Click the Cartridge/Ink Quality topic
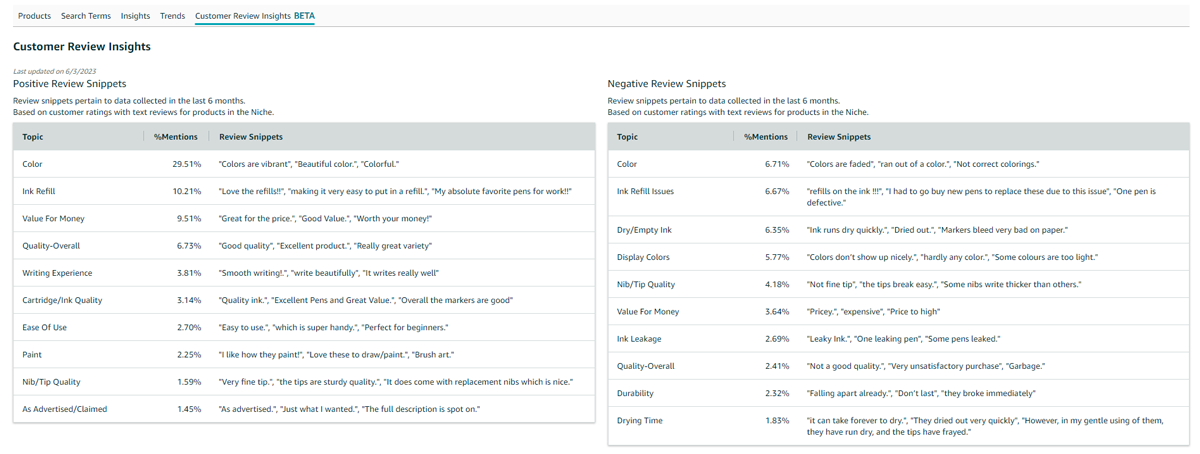1200x454 pixels. pos(62,300)
